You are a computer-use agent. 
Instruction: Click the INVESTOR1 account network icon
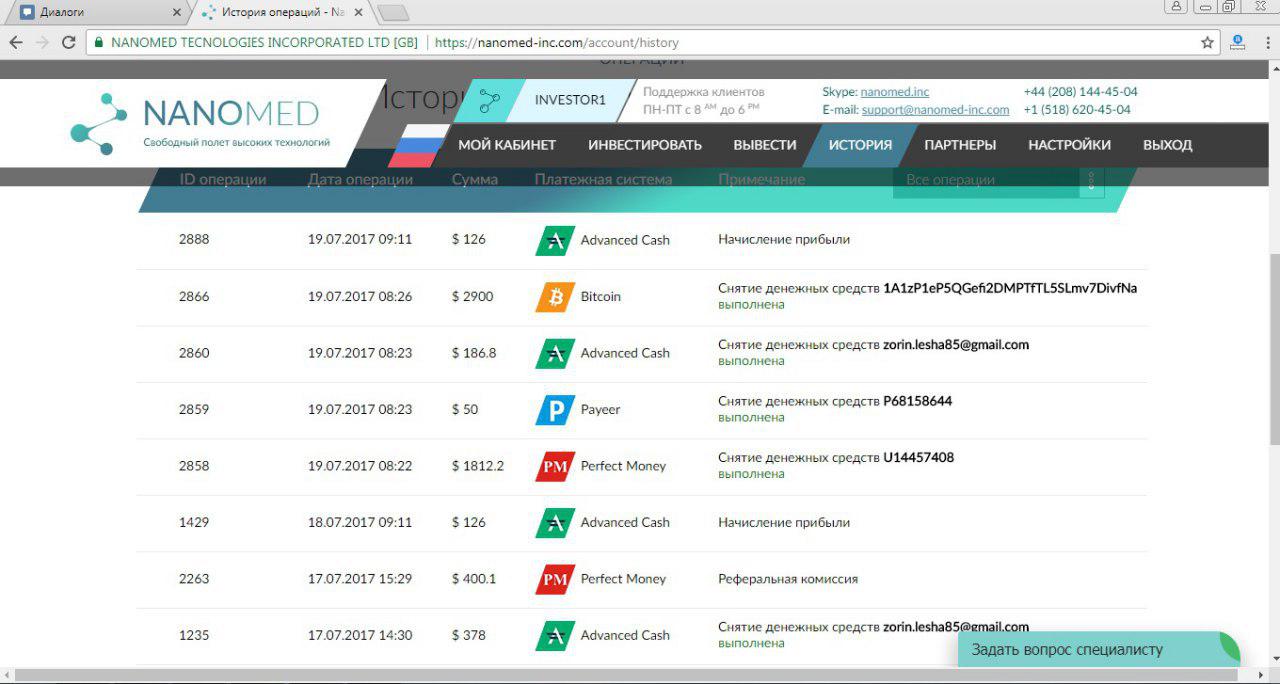tap(489, 100)
